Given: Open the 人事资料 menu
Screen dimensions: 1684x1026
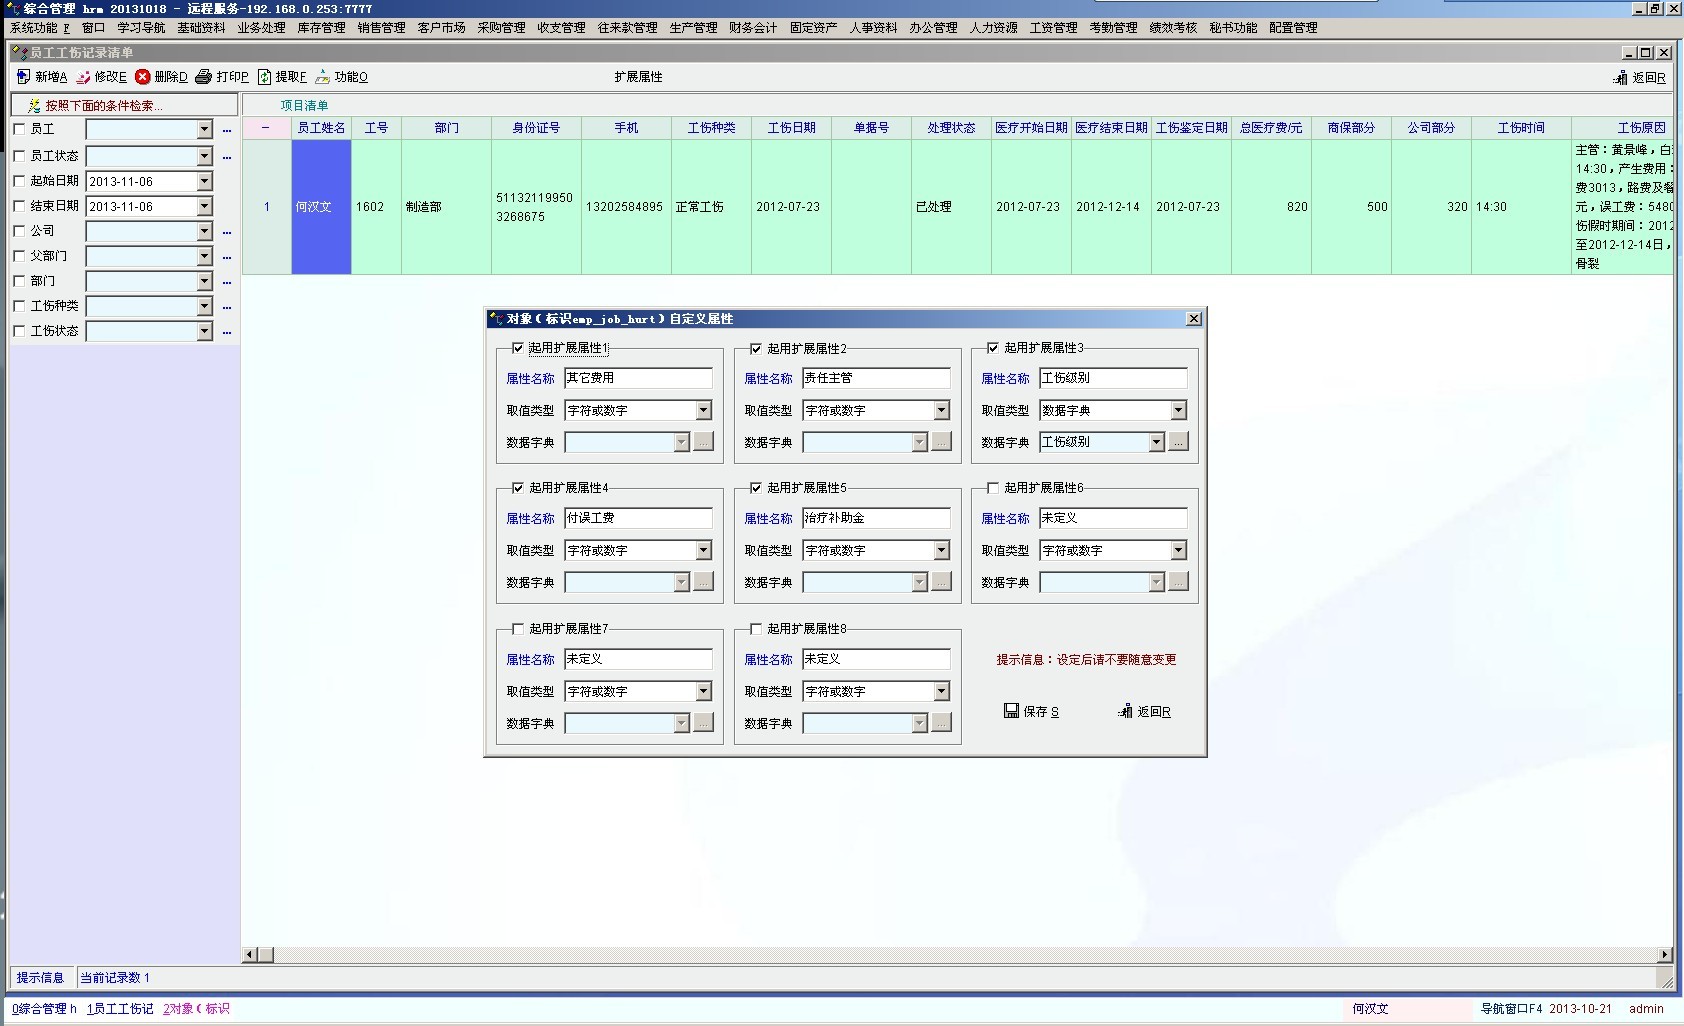Looking at the screenshot, I should point(873,28).
